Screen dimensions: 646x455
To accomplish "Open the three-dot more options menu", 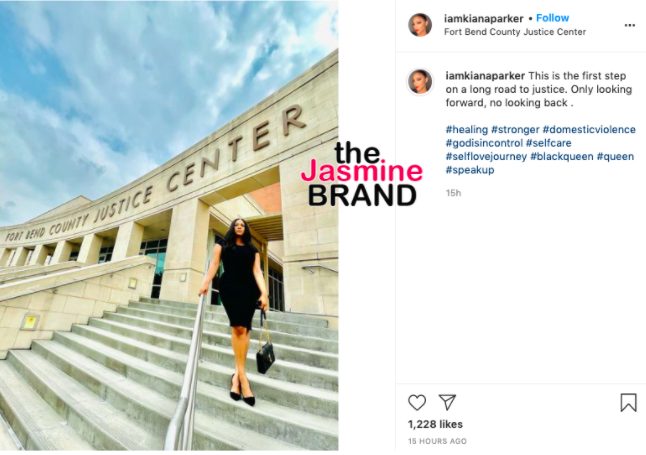I will click(630, 25).
